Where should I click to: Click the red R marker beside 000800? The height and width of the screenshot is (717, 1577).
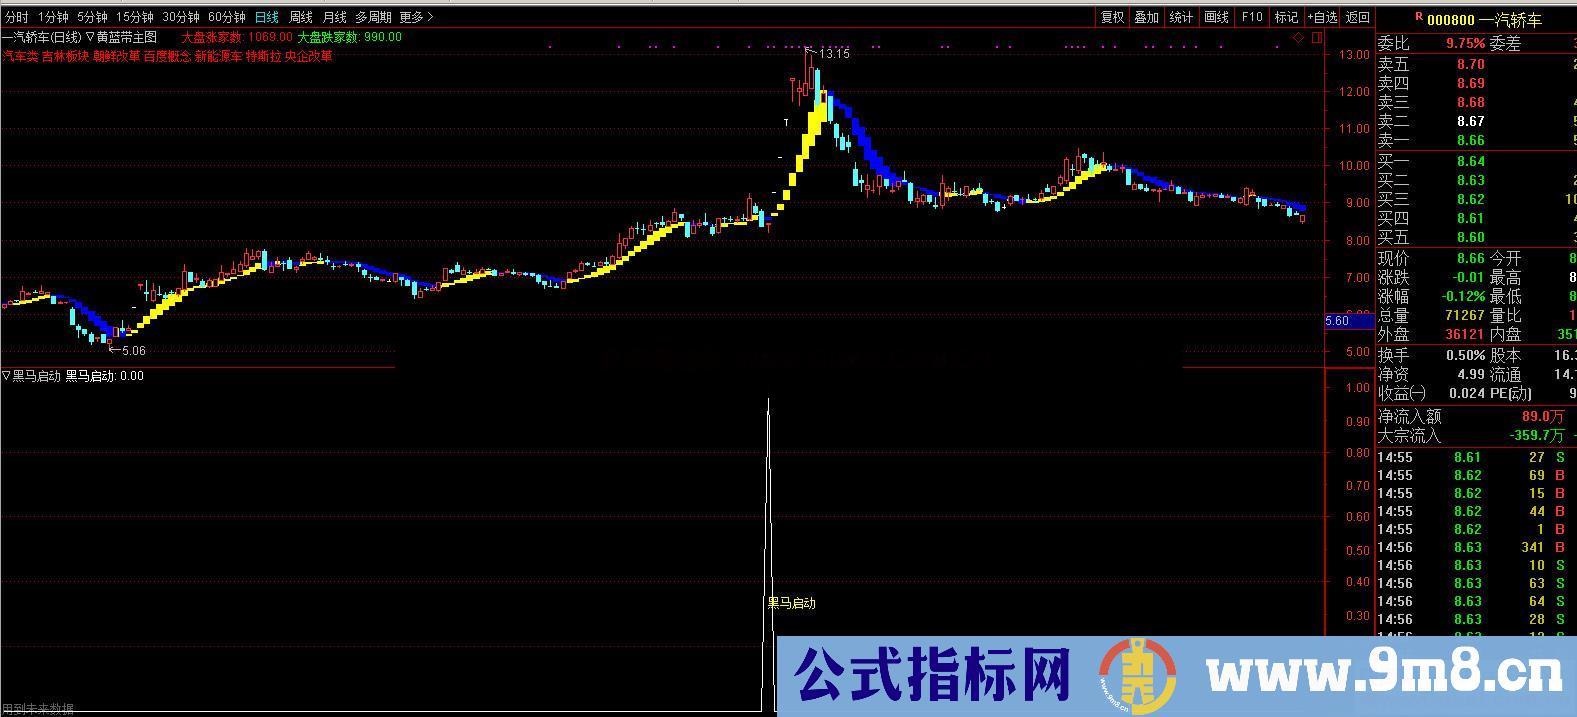1418,17
